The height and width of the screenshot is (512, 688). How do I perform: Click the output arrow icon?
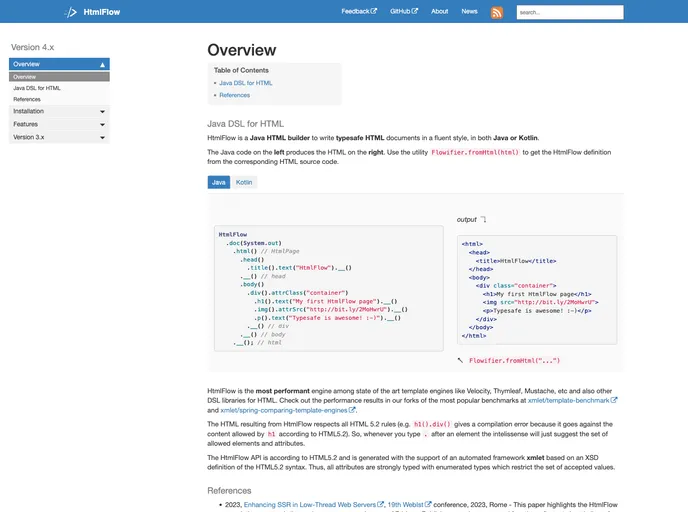[483, 219]
